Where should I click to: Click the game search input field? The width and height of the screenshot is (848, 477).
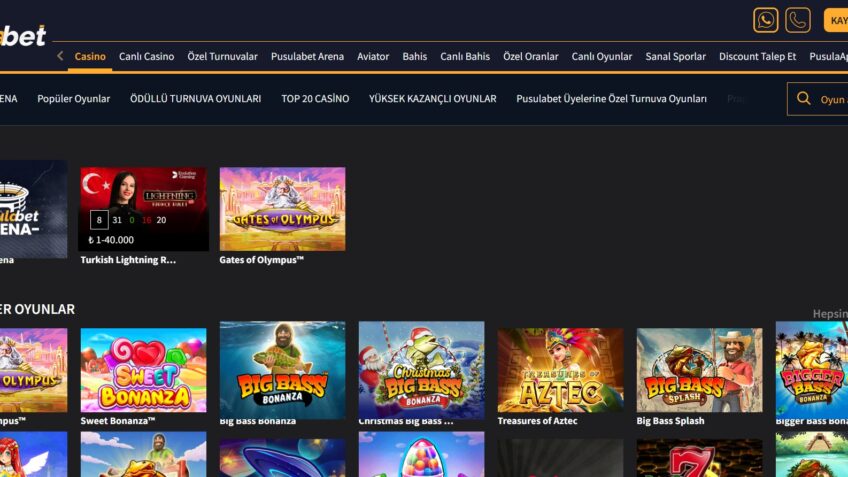coord(818,99)
